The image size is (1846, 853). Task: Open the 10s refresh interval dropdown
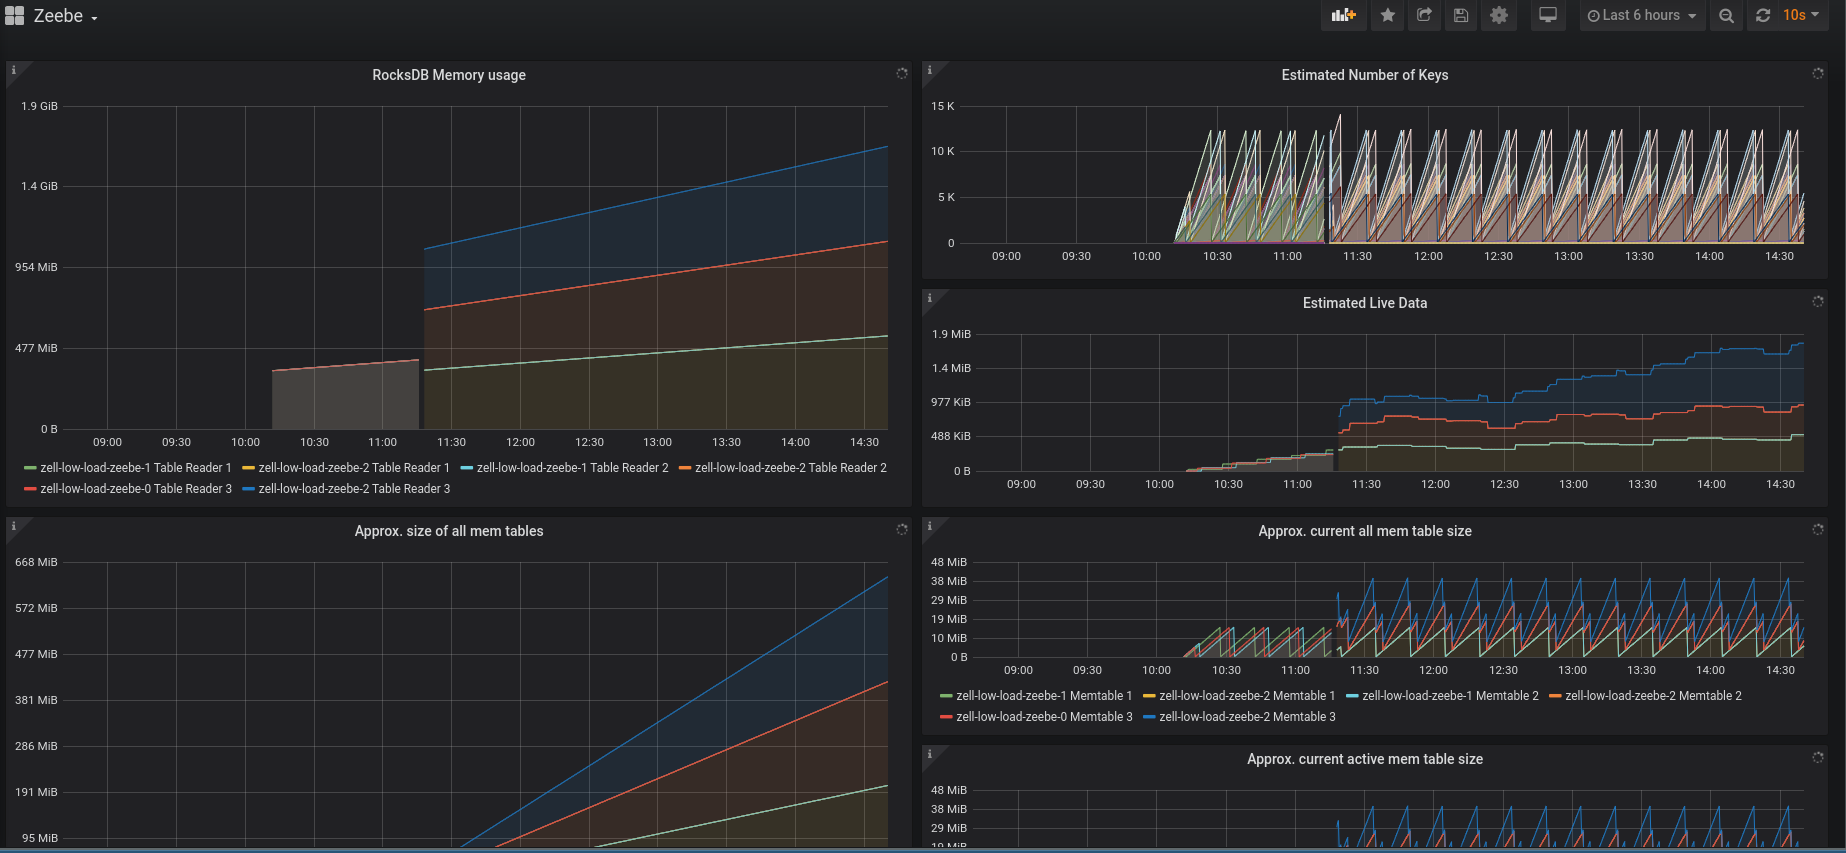tap(1801, 15)
